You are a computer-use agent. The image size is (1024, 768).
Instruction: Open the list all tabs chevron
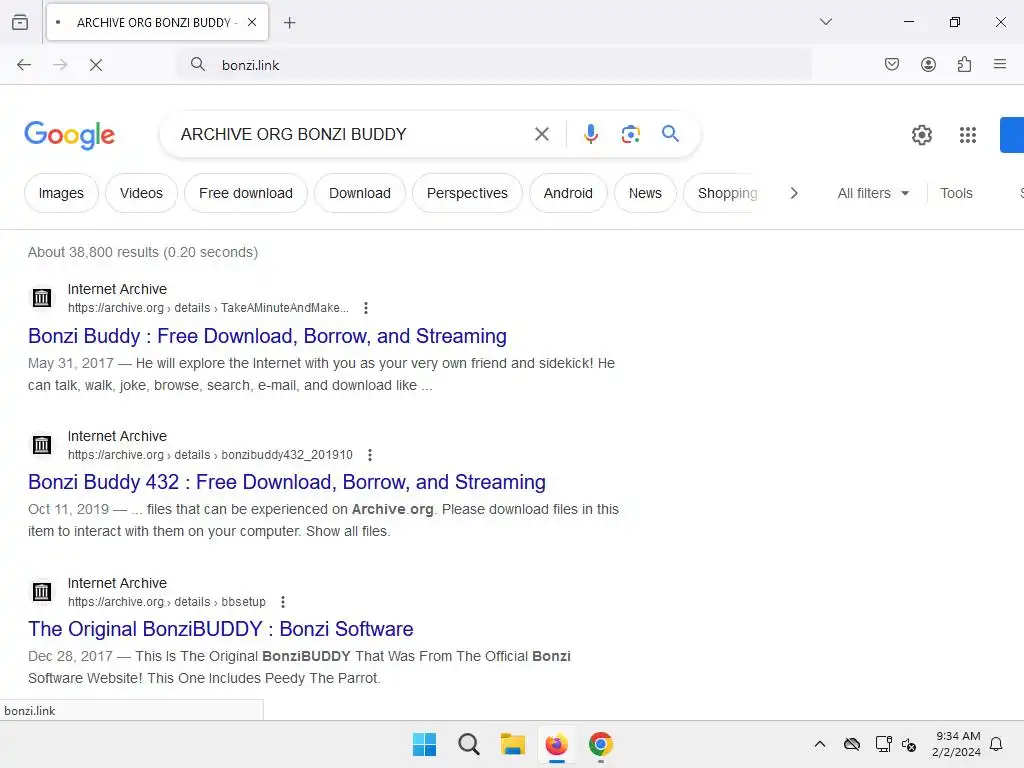tap(825, 22)
